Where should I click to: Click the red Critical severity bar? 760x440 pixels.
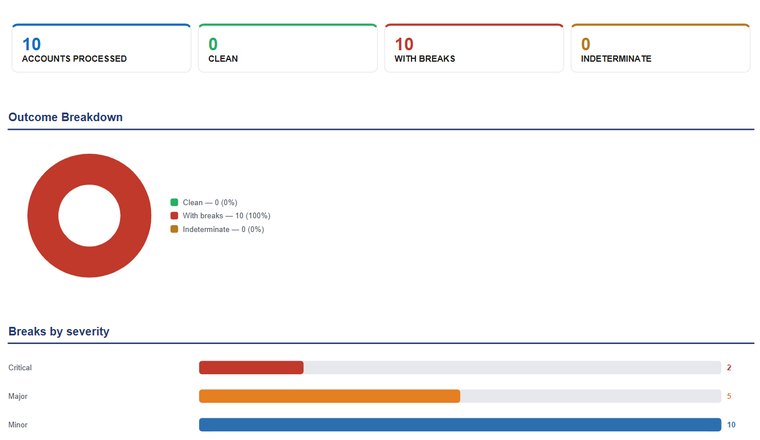(251, 368)
